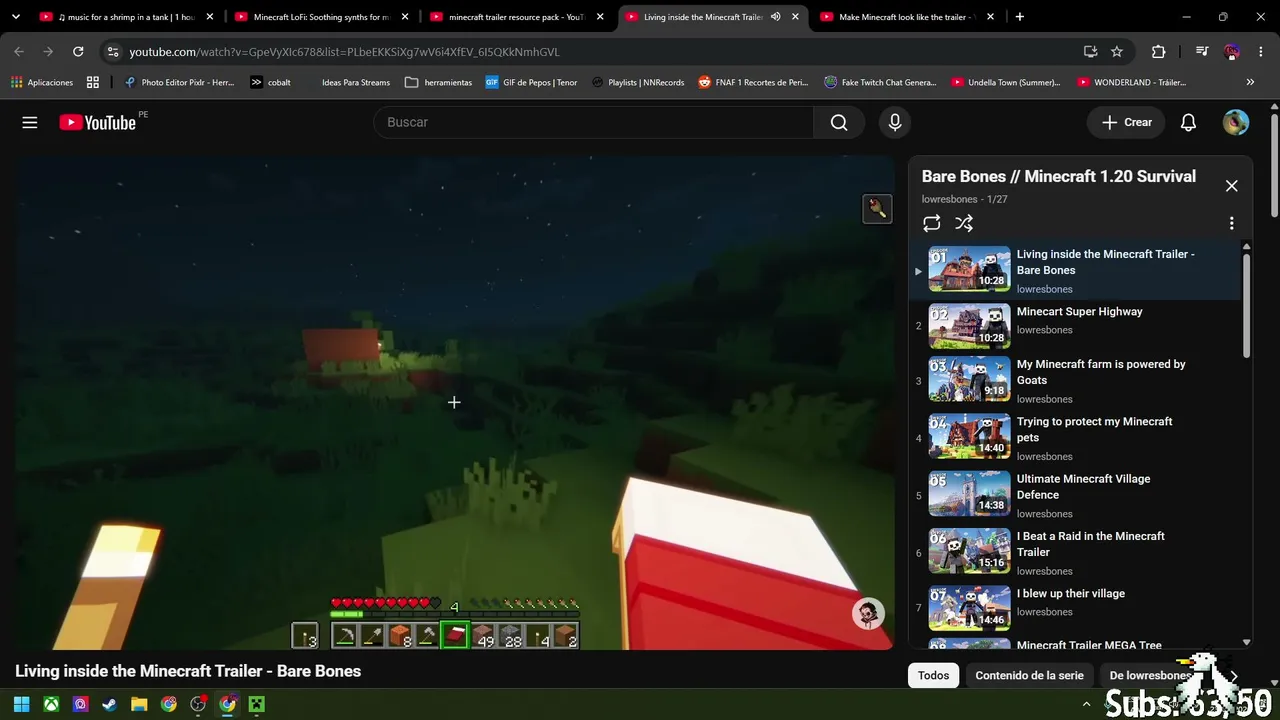View site information icon in address bar
This screenshot has height=720, width=1280.
coord(113,52)
